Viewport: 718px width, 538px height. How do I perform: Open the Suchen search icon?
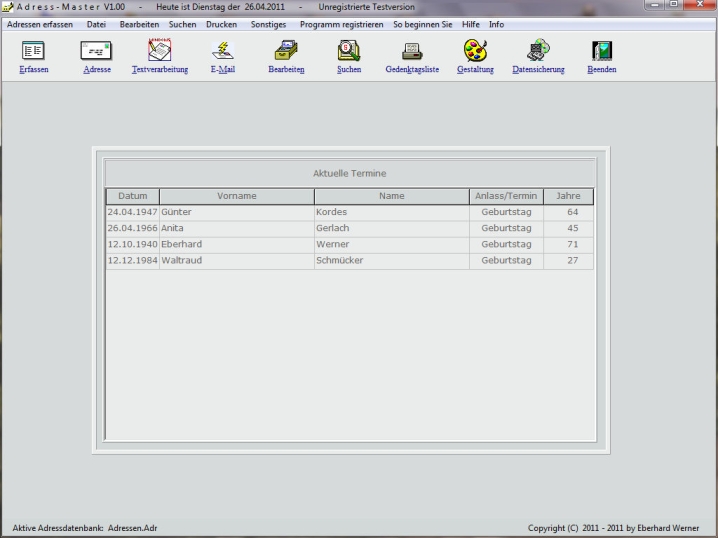(x=349, y=51)
